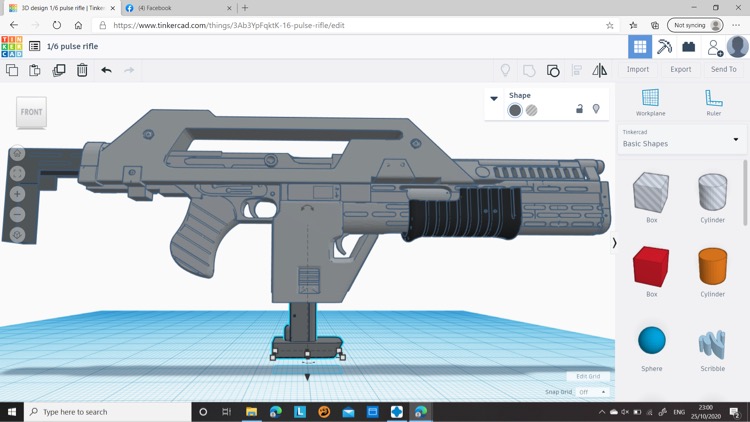Image resolution: width=750 pixels, height=422 pixels.
Task: Open the Mirror/Flip tool
Action: tap(599, 71)
